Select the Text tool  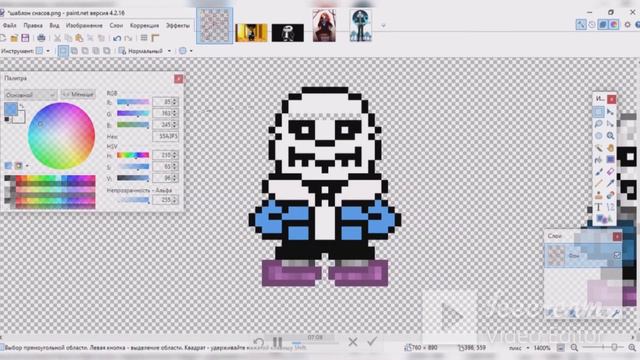(x=598, y=207)
